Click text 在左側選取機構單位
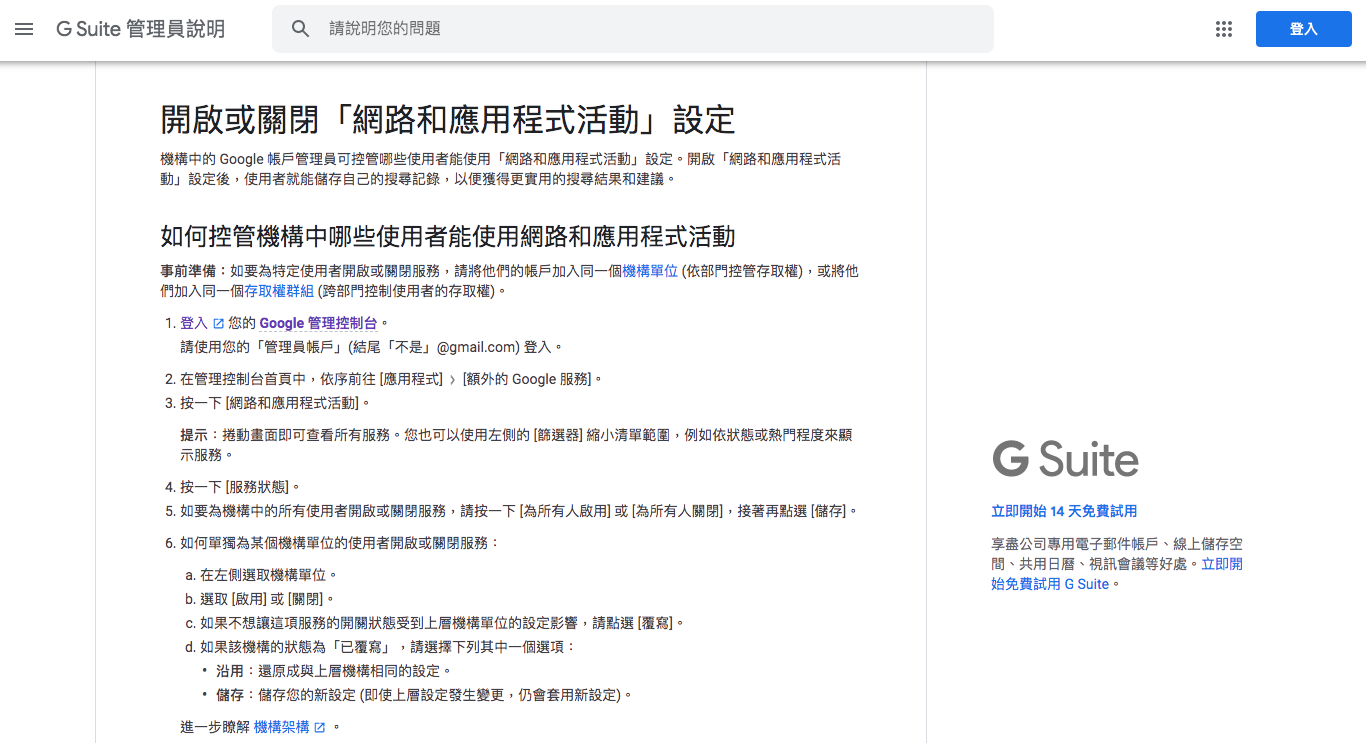This screenshot has width=1366, height=743. coord(268,575)
